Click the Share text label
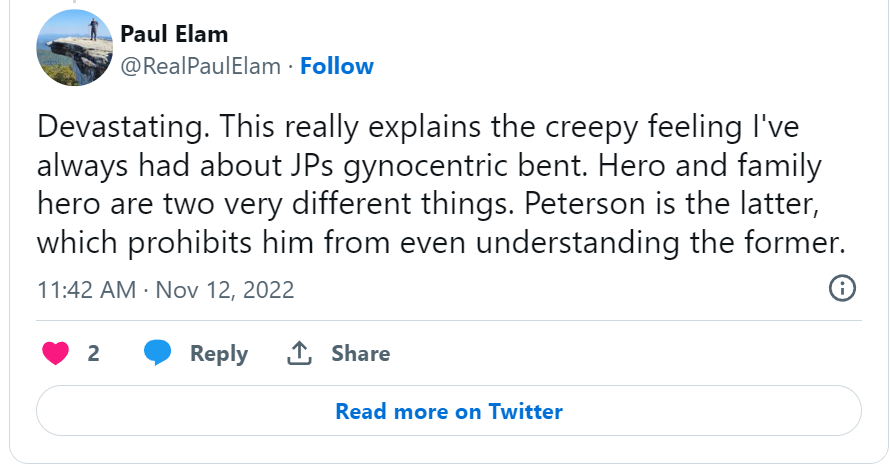This screenshot has height=466, width=890. [361, 353]
